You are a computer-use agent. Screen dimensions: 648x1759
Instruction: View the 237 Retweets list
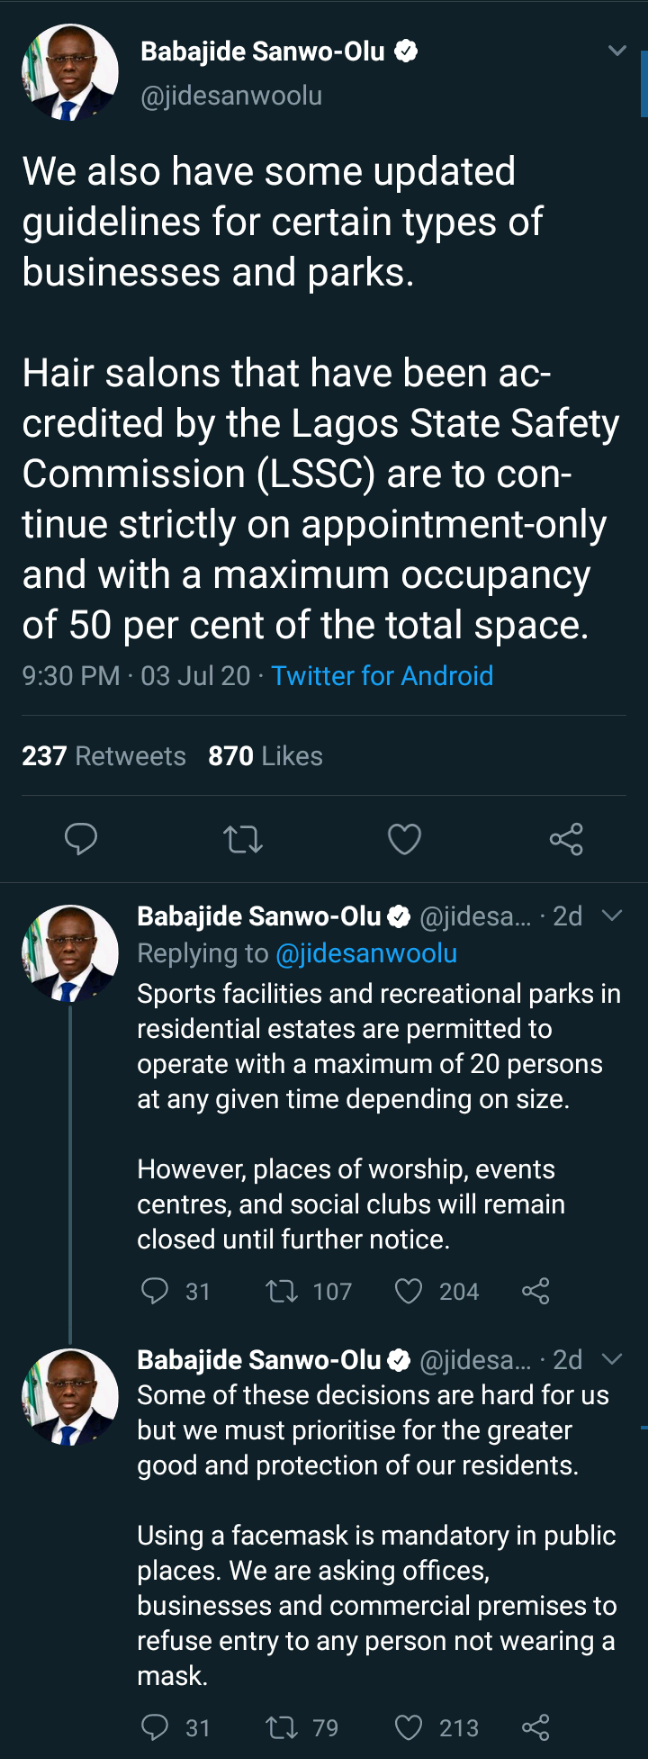(104, 756)
